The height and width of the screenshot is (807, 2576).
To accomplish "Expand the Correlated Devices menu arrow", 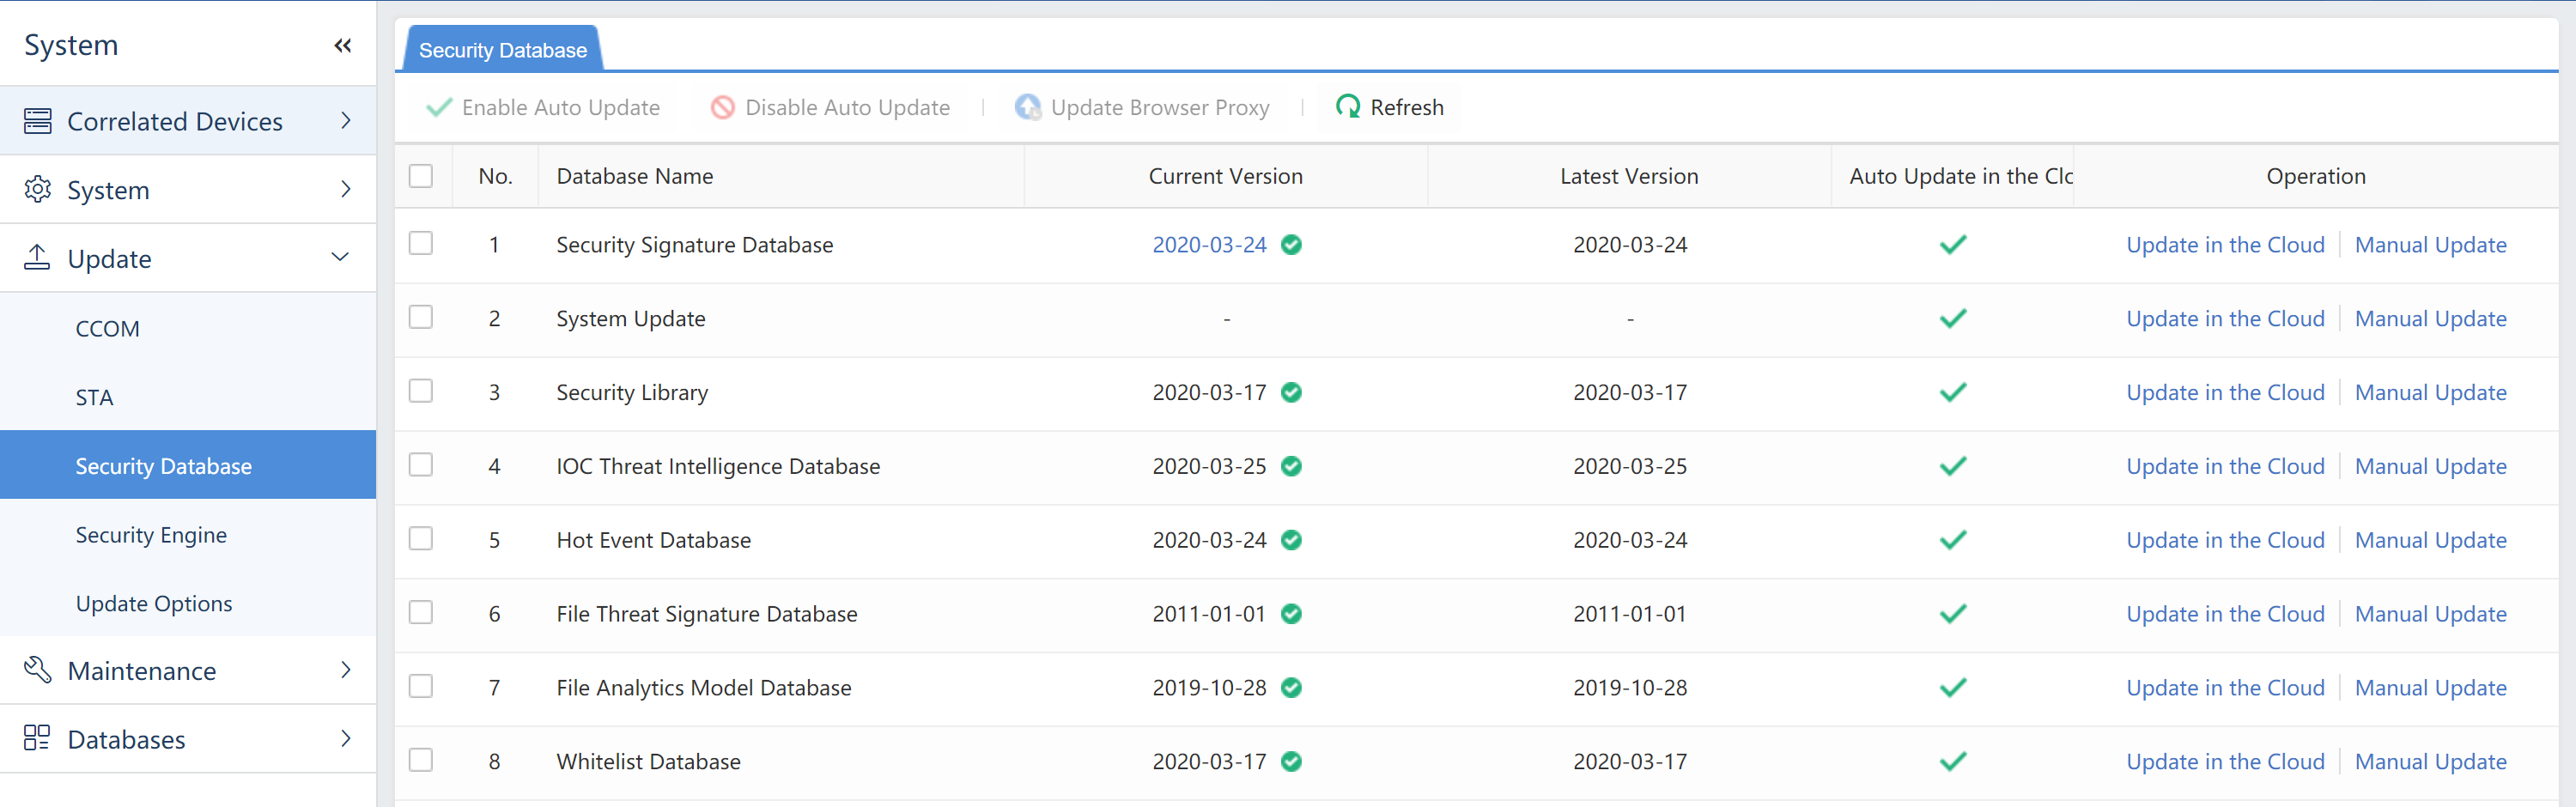I will pyautogui.click(x=346, y=121).
